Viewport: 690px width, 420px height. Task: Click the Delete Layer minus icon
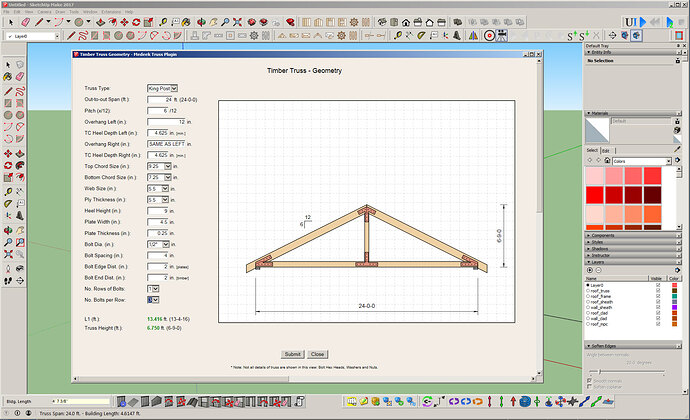point(598,270)
